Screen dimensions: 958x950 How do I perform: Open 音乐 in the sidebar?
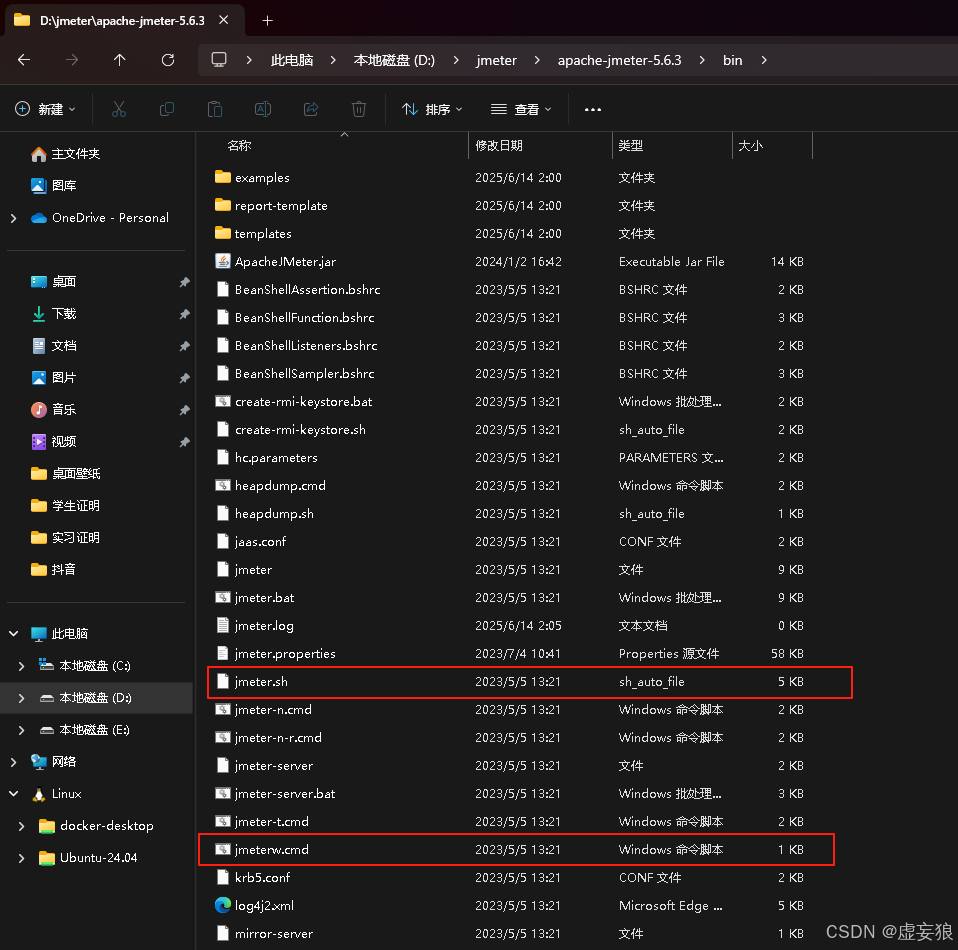64,409
